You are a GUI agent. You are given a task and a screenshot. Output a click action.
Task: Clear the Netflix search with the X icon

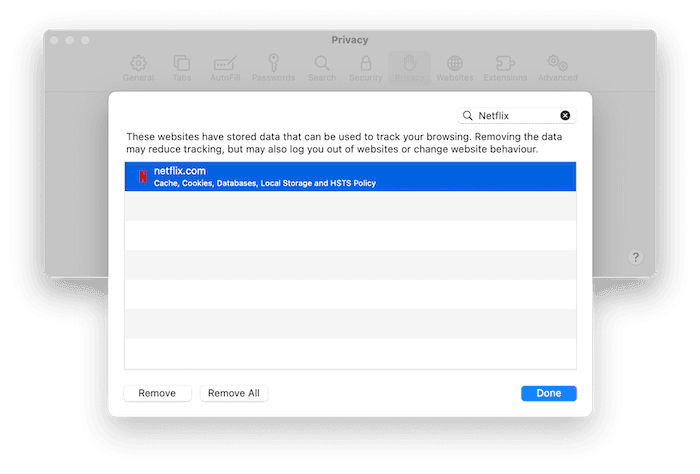[x=565, y=116]
